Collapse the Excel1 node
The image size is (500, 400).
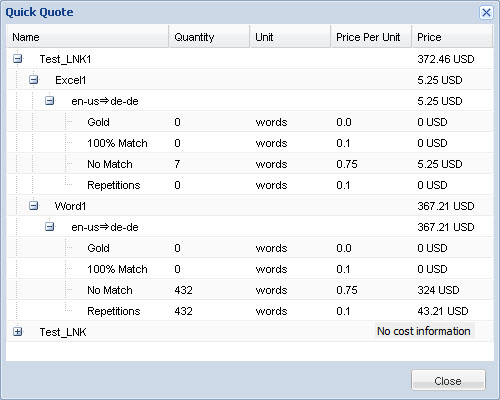(x=33, y=80)
